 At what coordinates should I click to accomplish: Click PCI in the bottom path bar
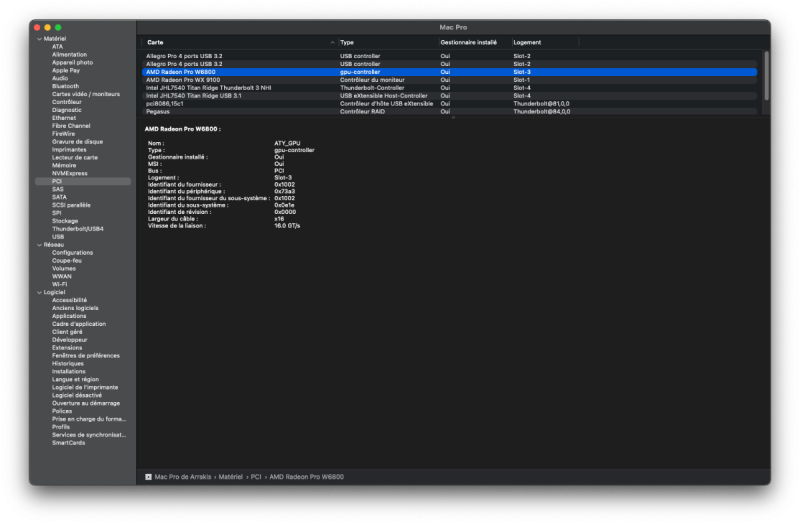click(256, 478)
